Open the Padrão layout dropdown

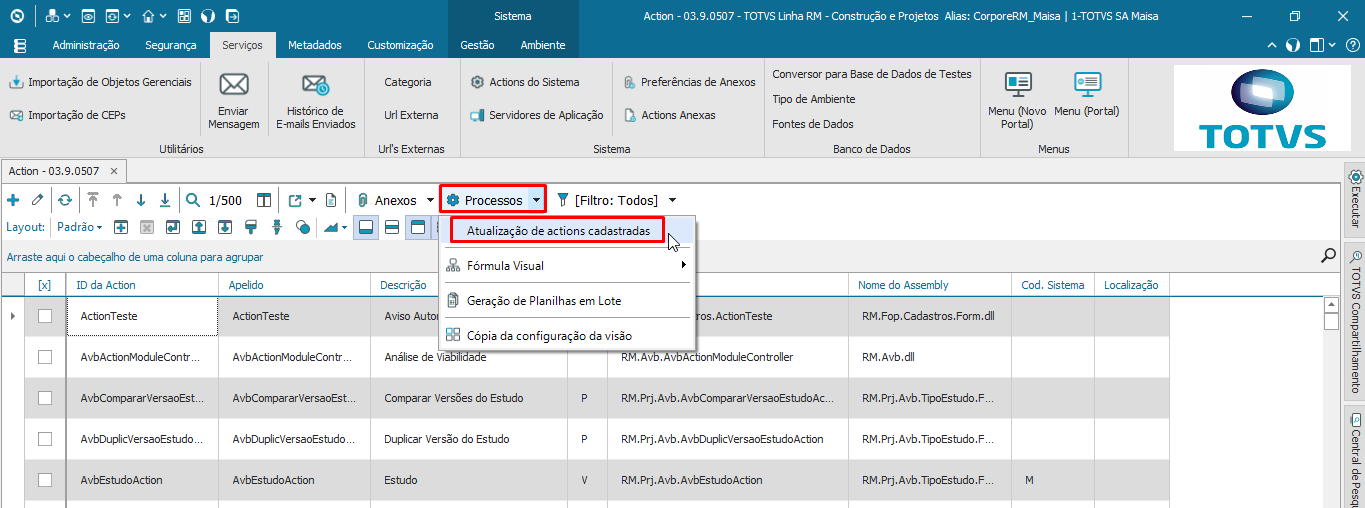[80, 227]
